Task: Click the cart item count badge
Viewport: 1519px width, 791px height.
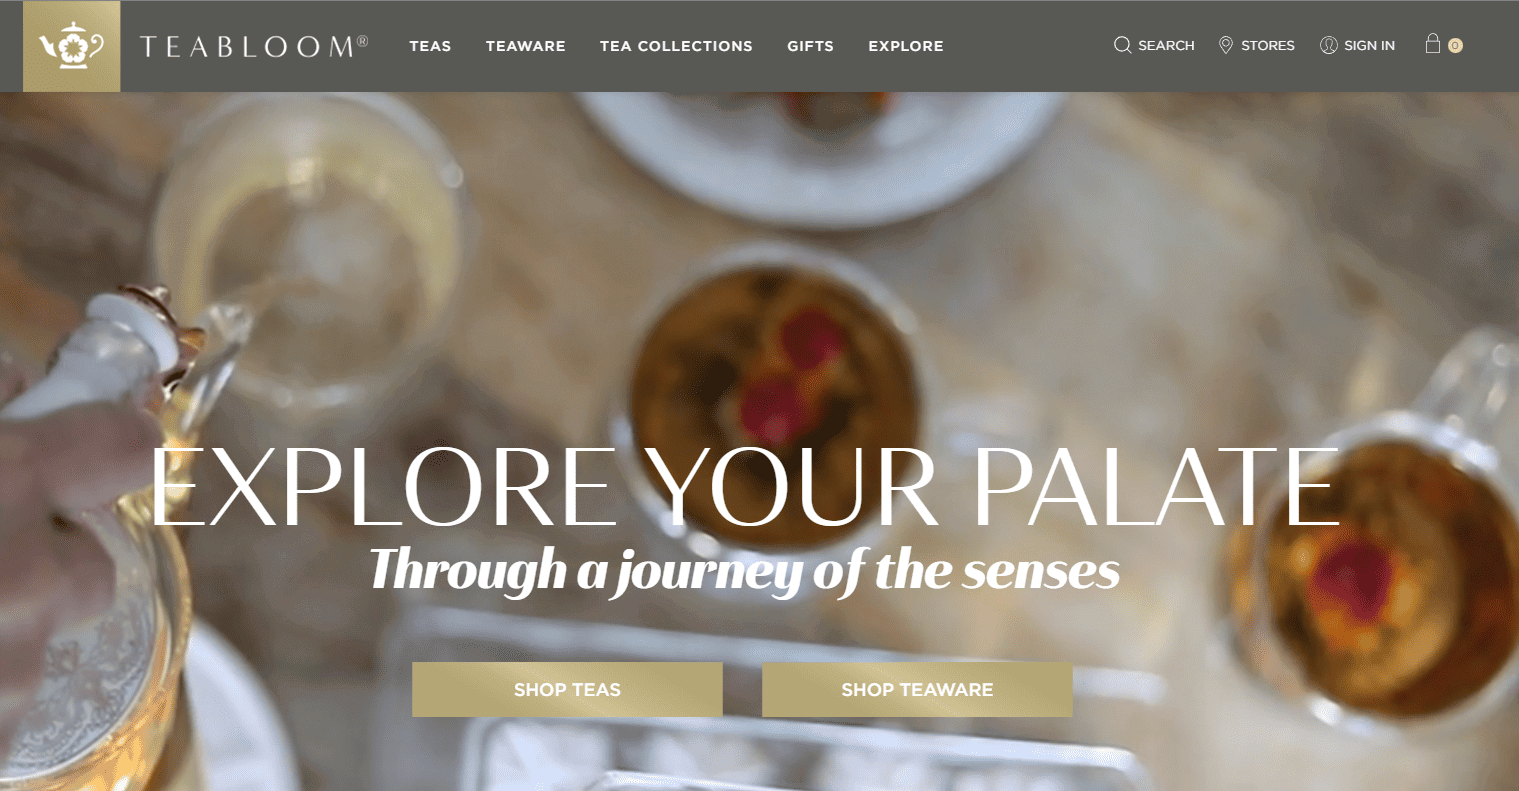Action: (x=1455, y=45)
